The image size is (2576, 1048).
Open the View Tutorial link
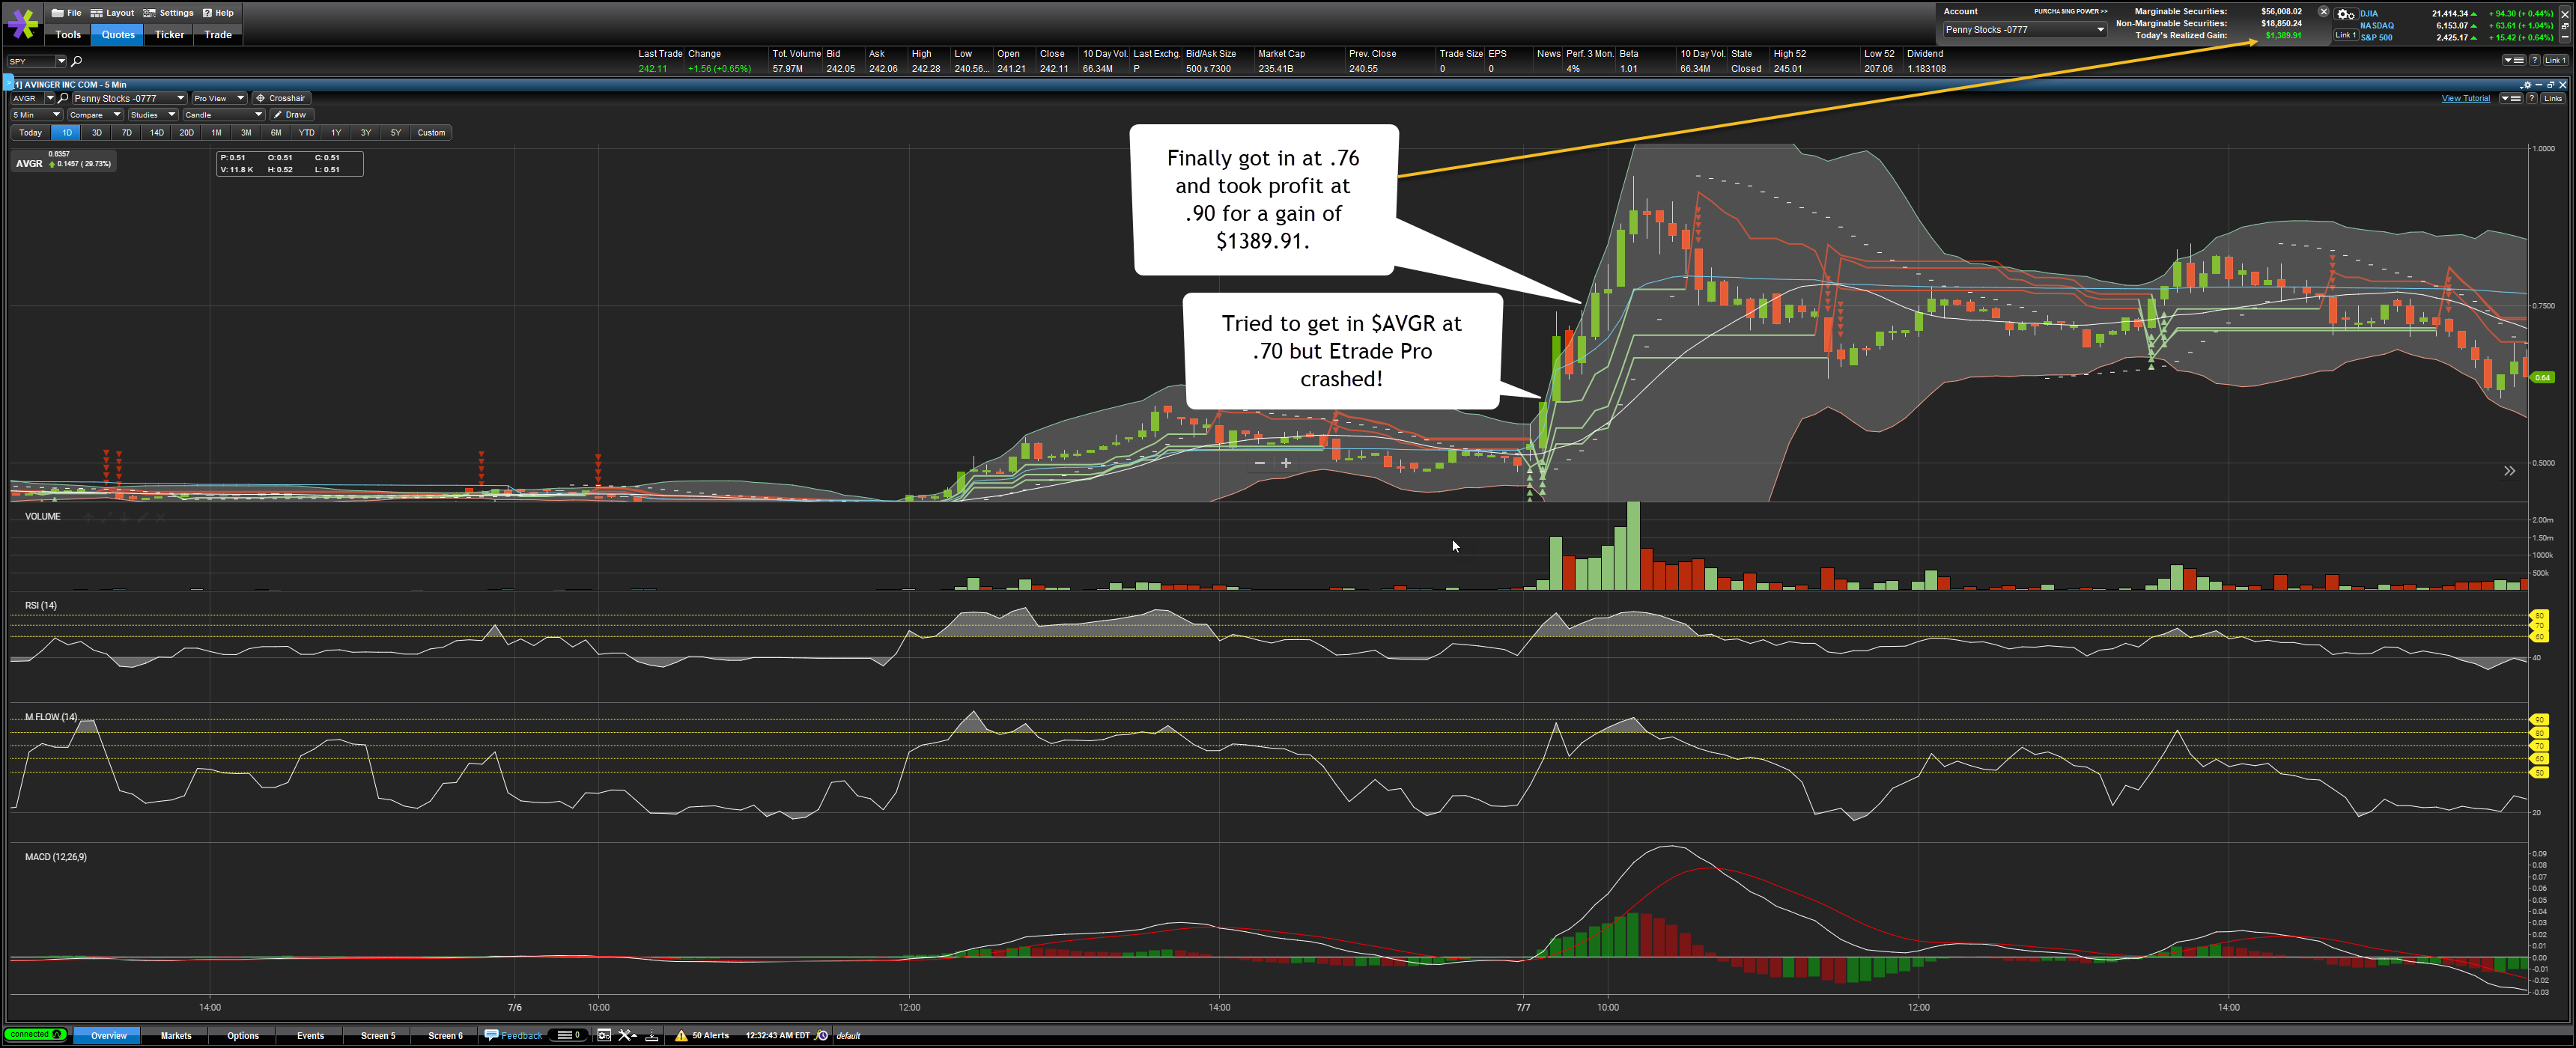point(2465,98)
